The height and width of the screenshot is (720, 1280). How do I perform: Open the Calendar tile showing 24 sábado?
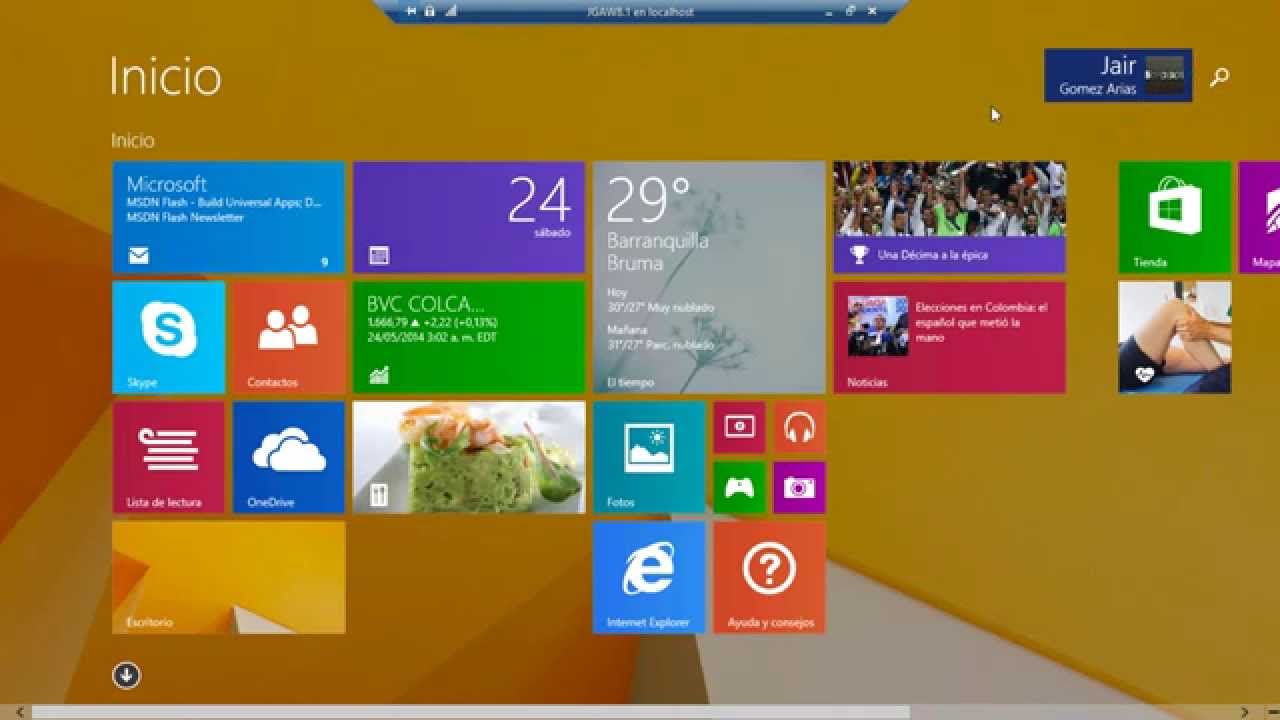pos(469,217)
